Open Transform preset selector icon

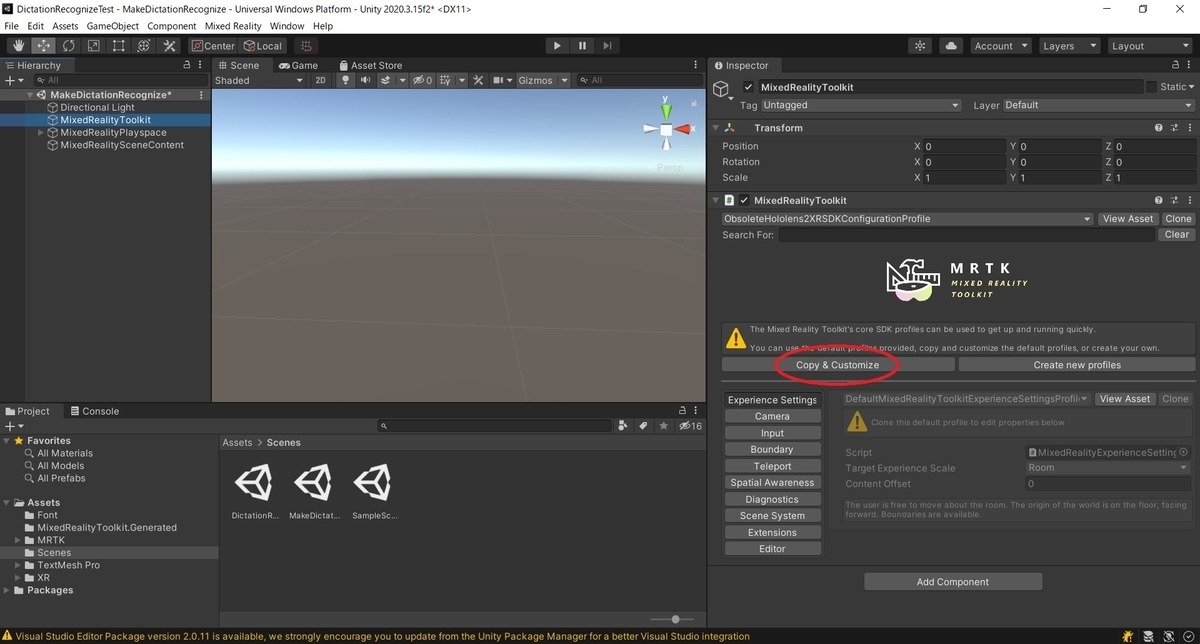coord(1172,128)
